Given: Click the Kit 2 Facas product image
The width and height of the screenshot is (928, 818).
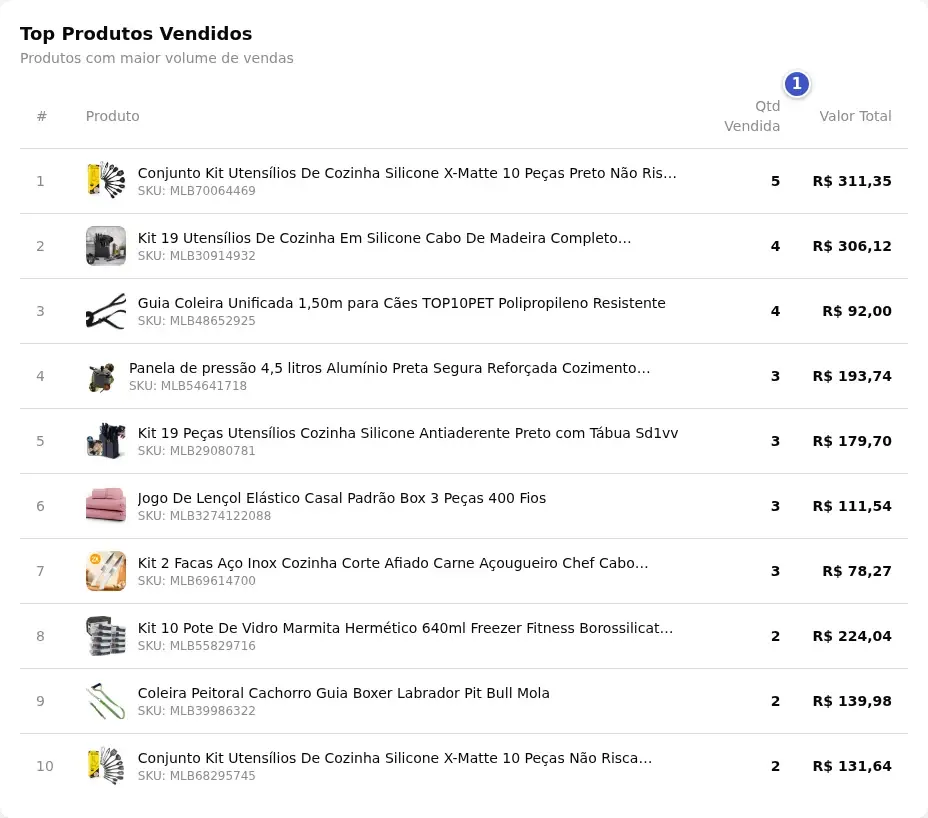Looking at the screenshot, I should pyautogui.click(x=106, y=571).
